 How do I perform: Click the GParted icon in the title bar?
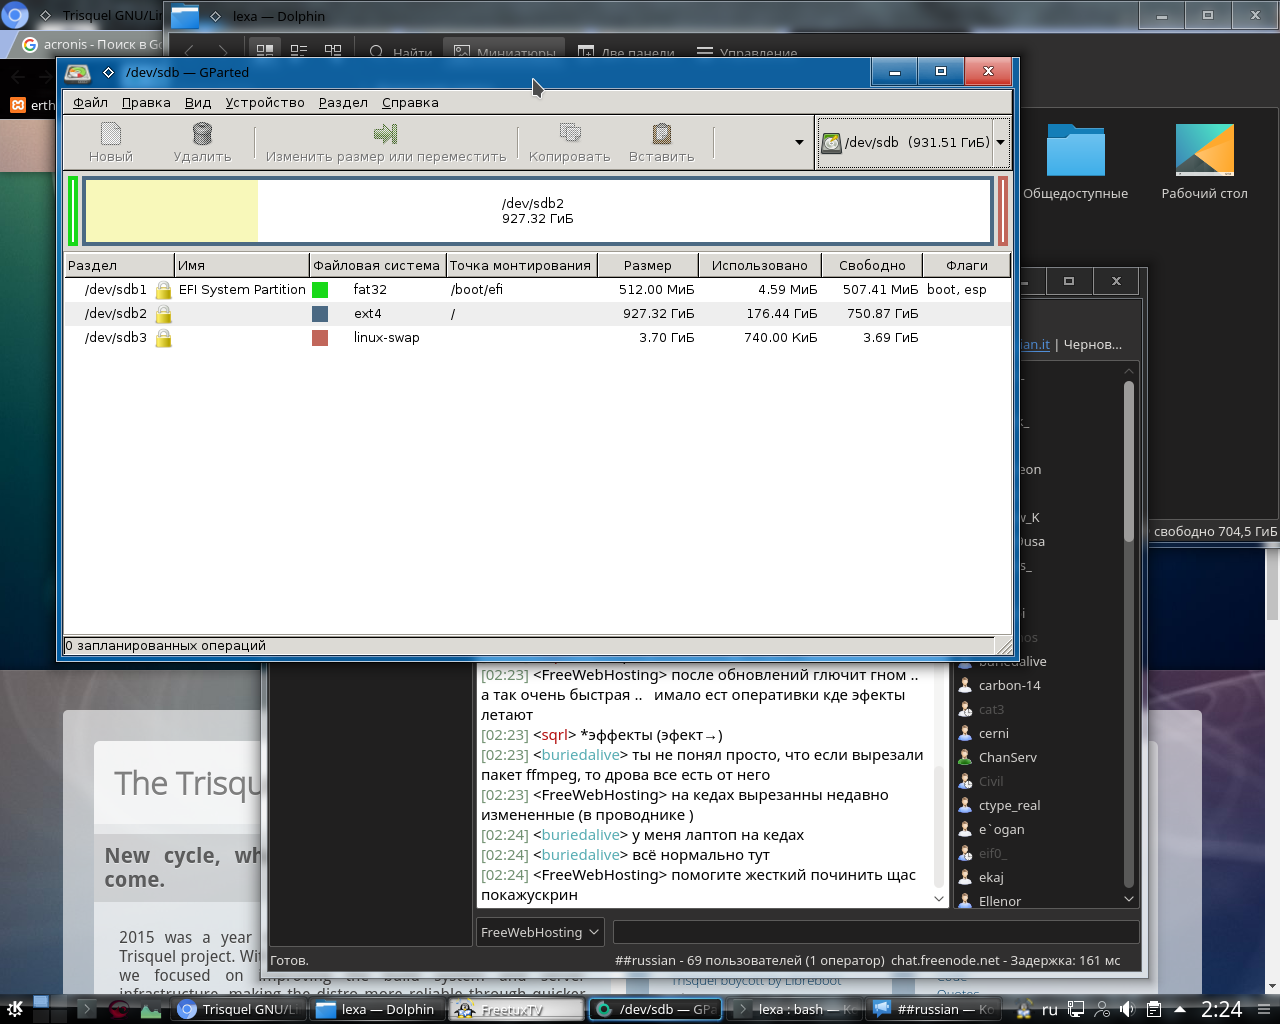pos(78,72)
